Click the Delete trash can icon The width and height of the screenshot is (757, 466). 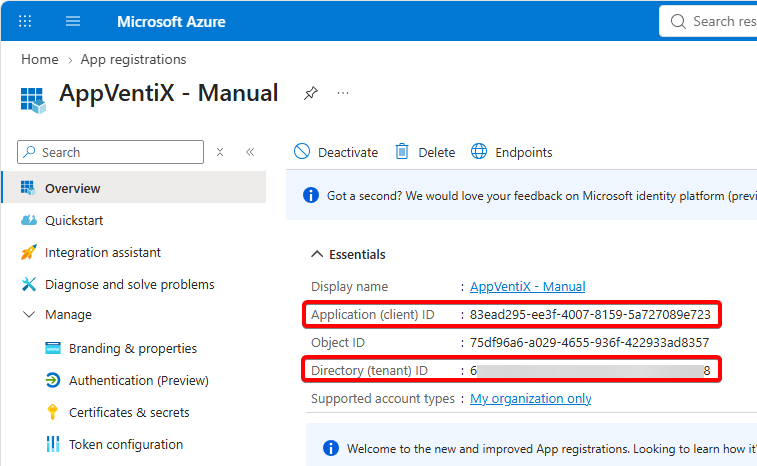coord(402,152)
